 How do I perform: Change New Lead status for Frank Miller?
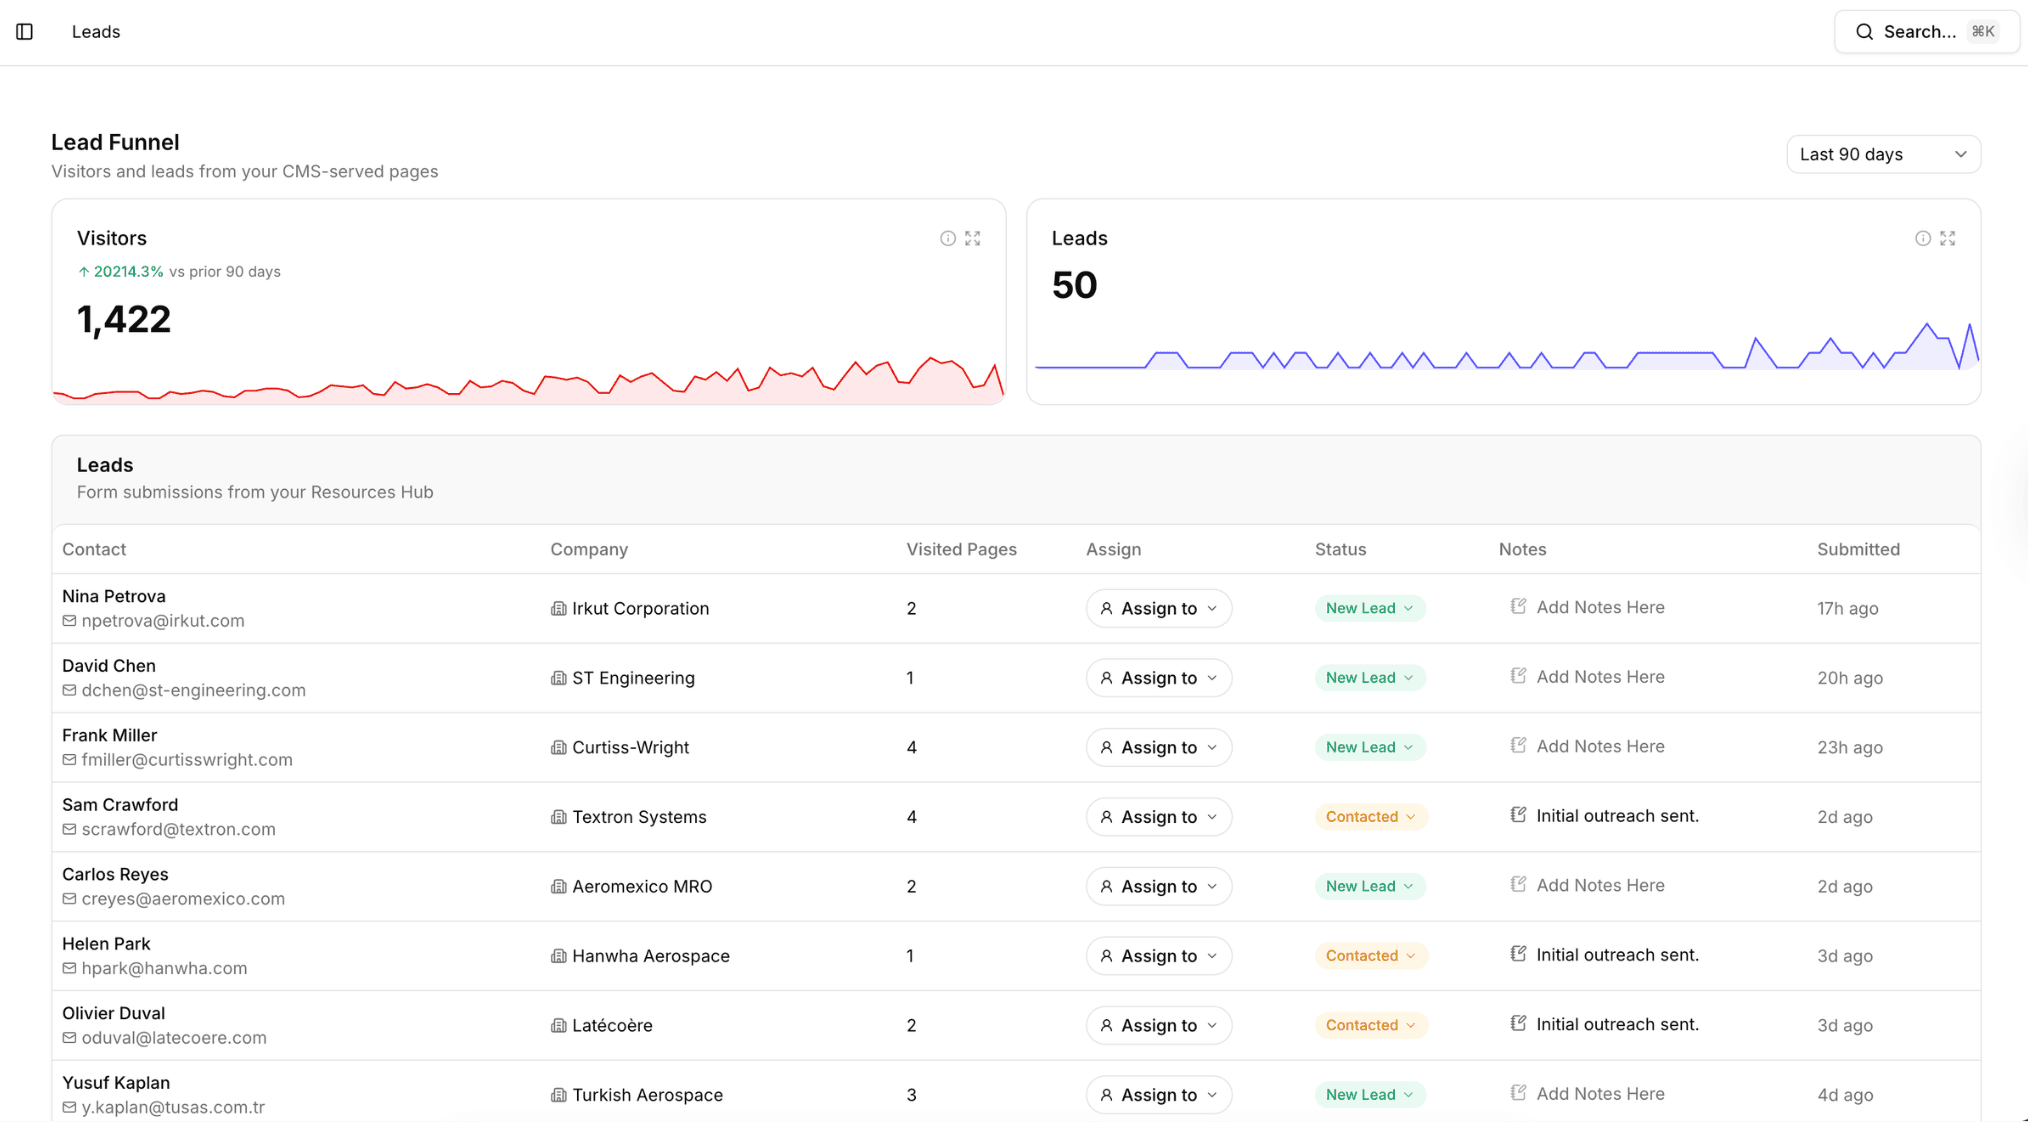tap(1369, 747)
